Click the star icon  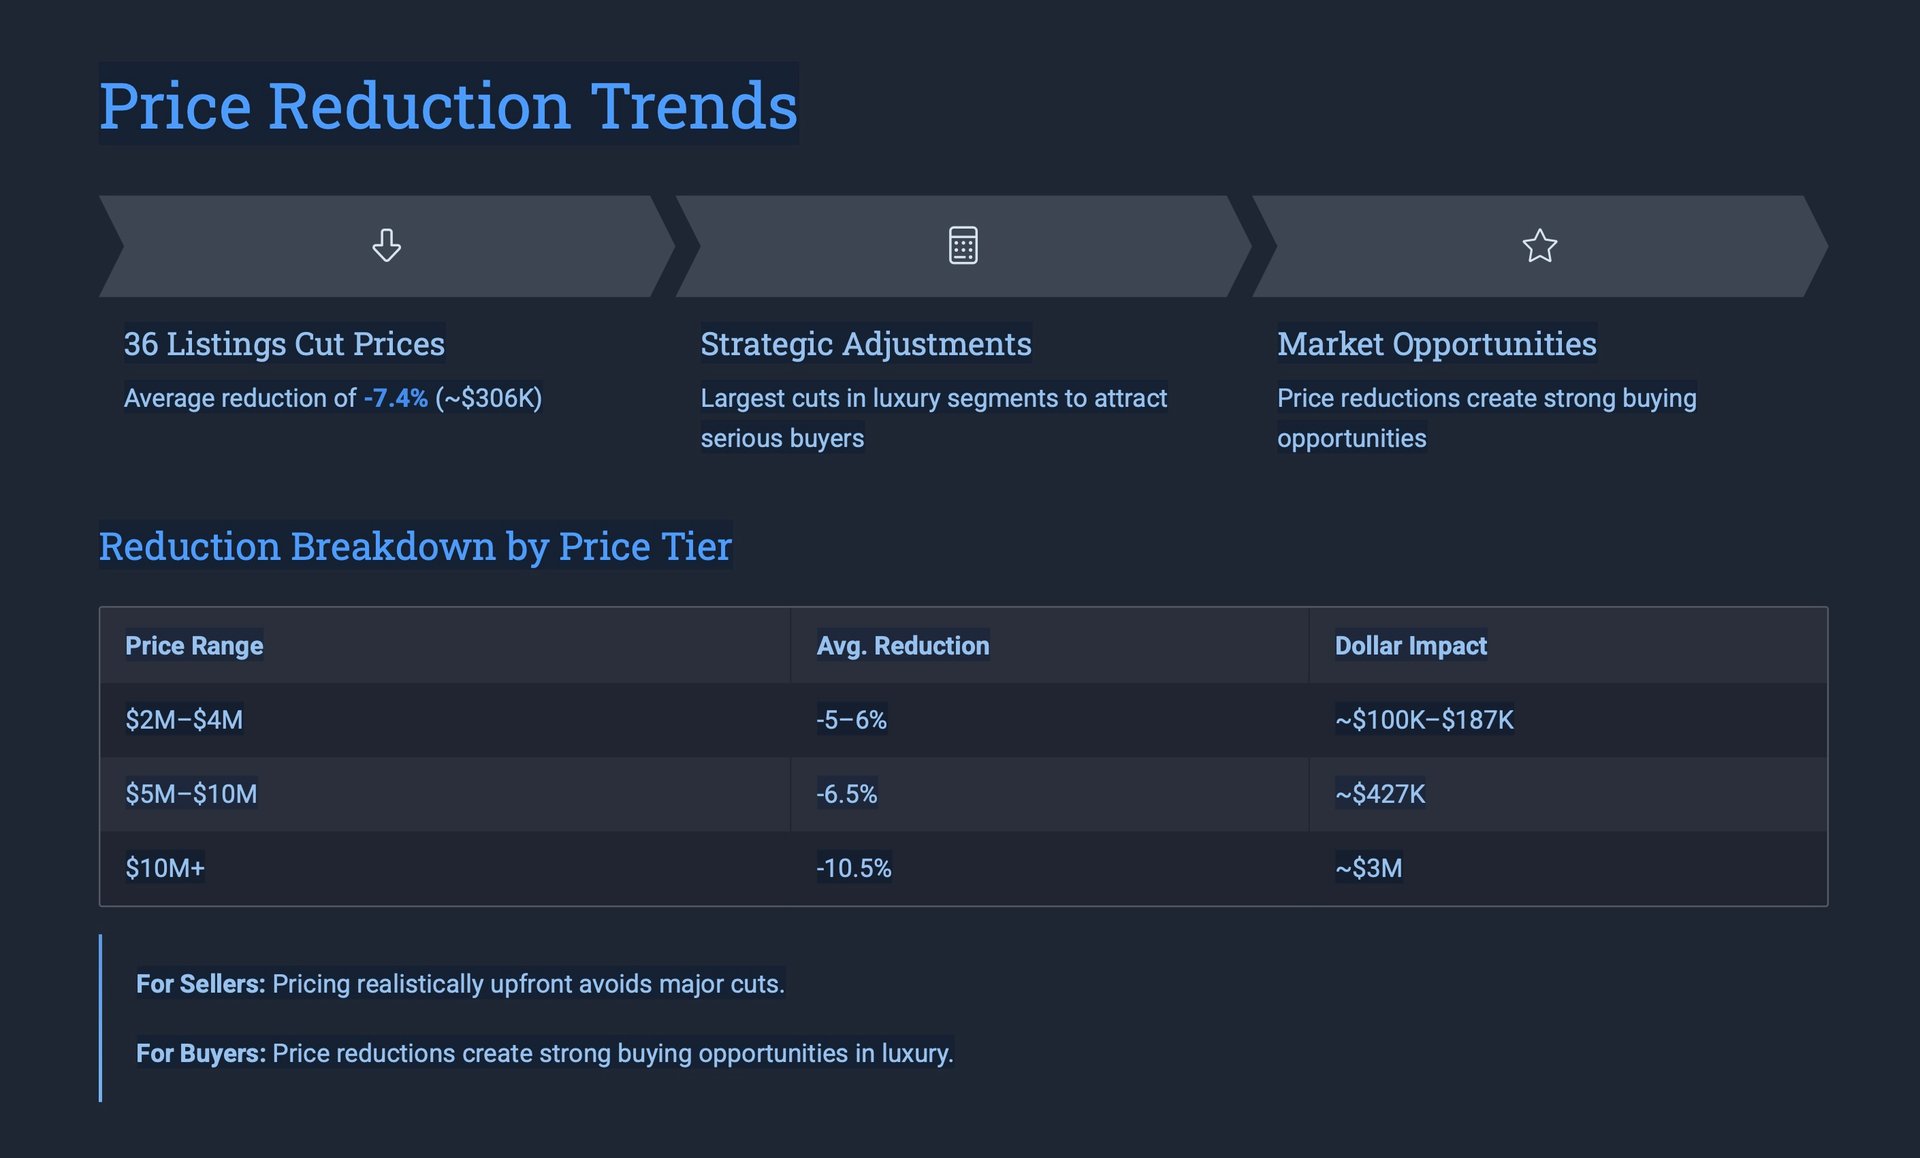point(1539,245)
